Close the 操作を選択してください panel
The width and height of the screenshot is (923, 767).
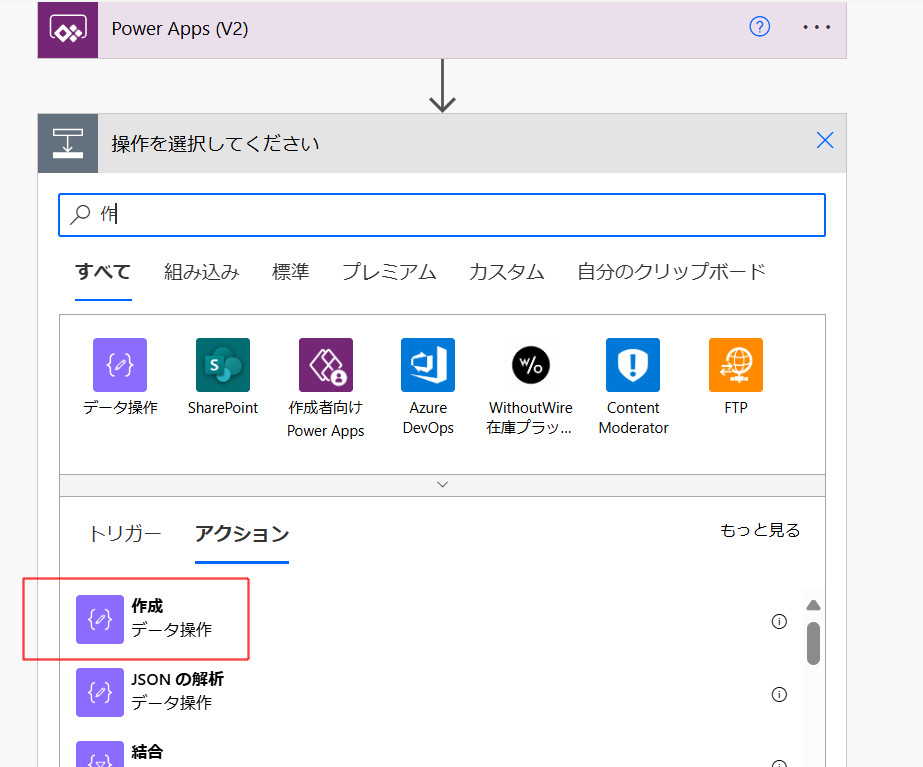825,141
